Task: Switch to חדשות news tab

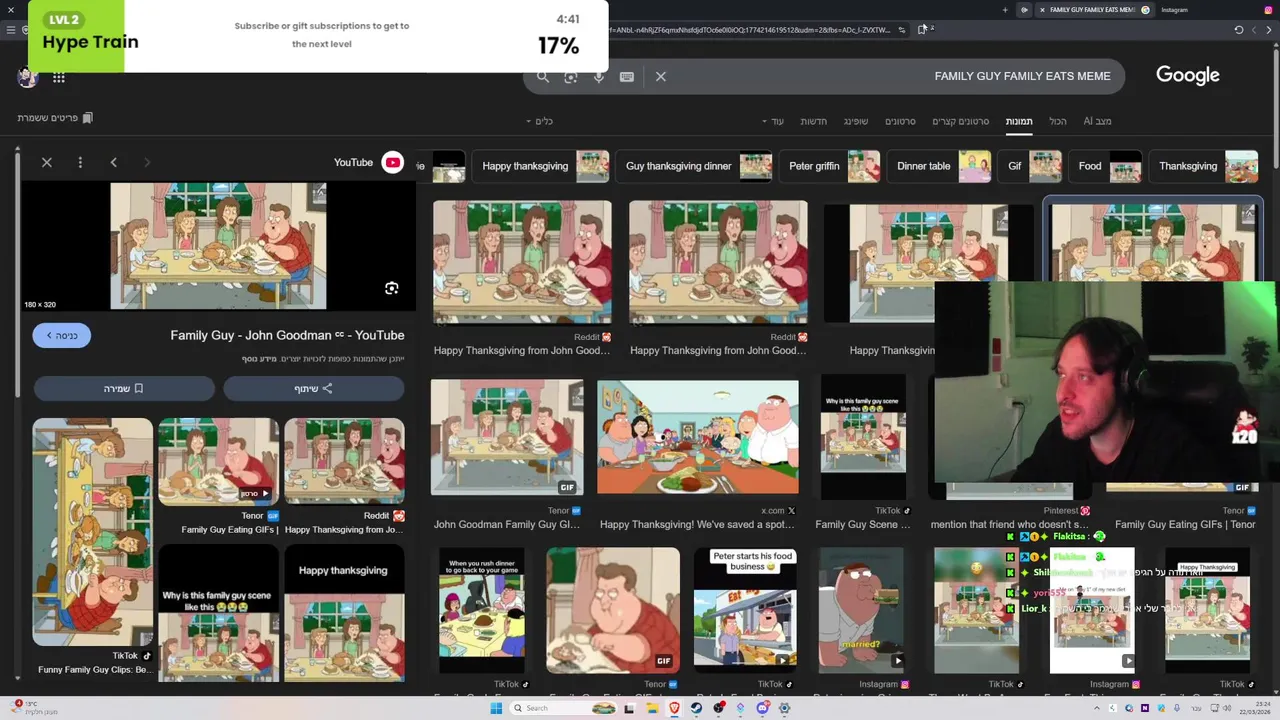Action: [813, 121]
